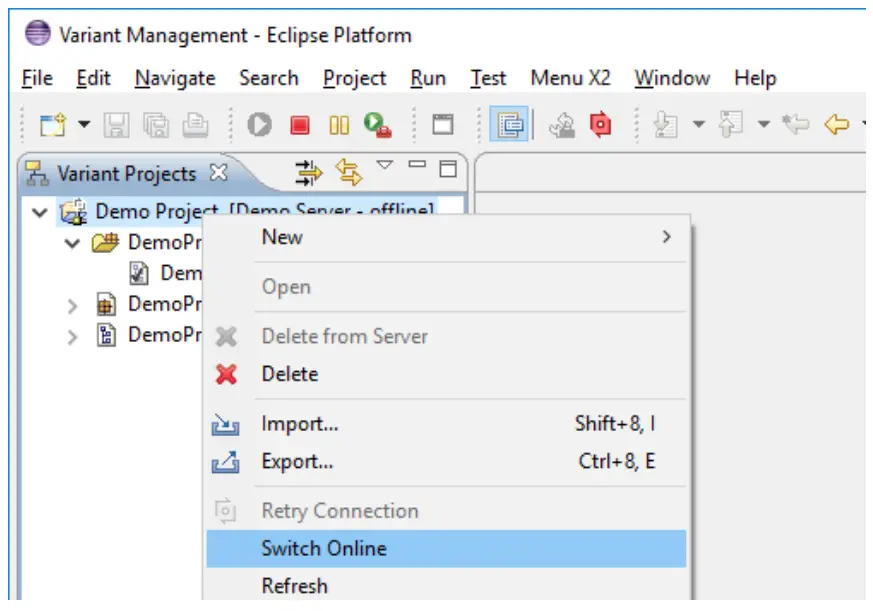Click the yellow Pause icon
873x611 pixels.
339,125
